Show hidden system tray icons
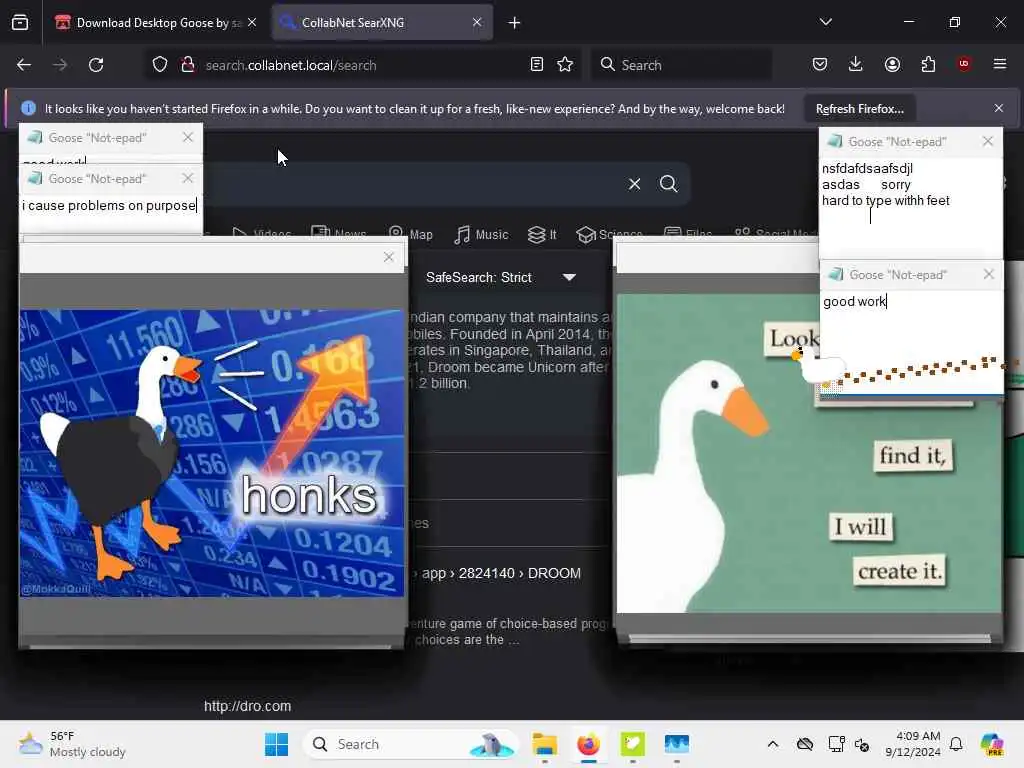 tap(773, 744)
